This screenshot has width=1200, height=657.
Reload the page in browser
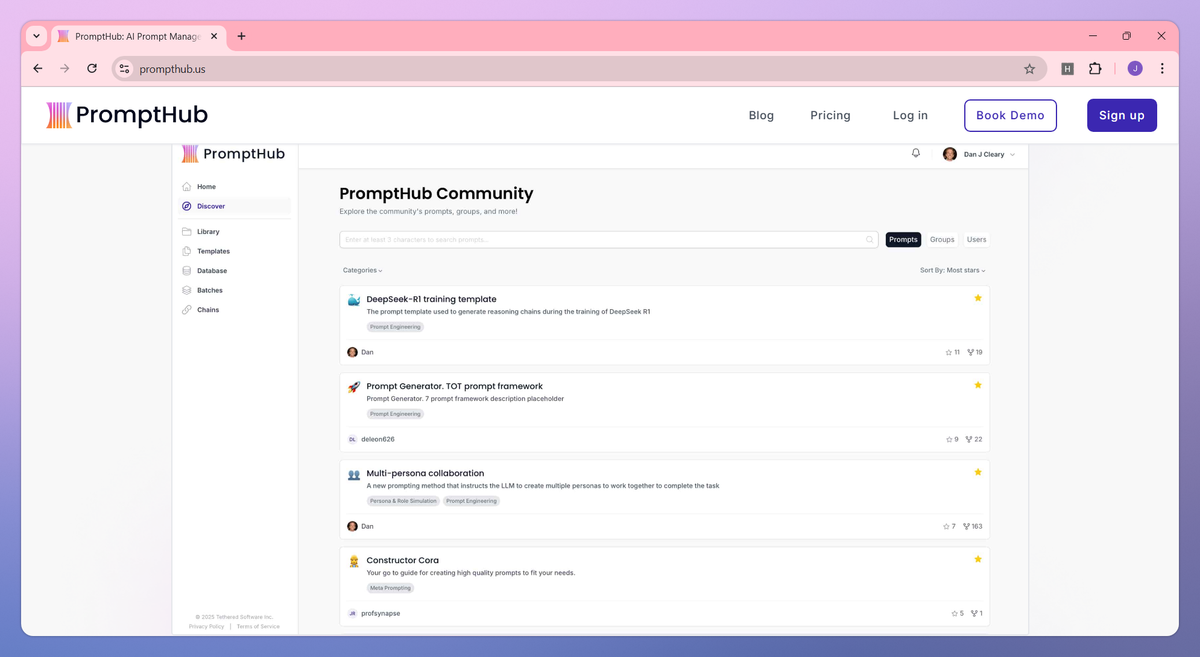(92, 69)
